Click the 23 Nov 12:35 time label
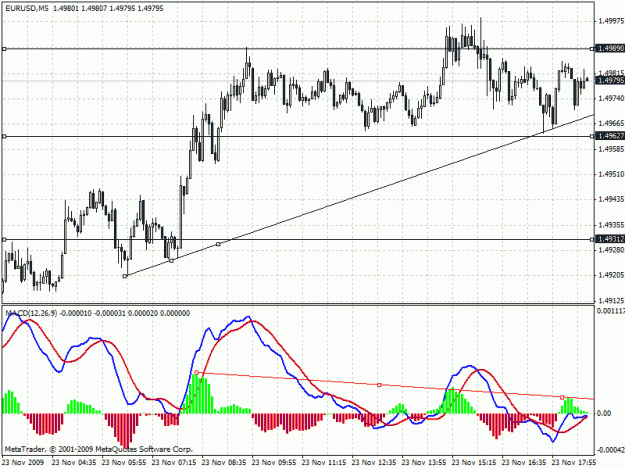This screenshot has height=469, width=625. coord(374,463)
